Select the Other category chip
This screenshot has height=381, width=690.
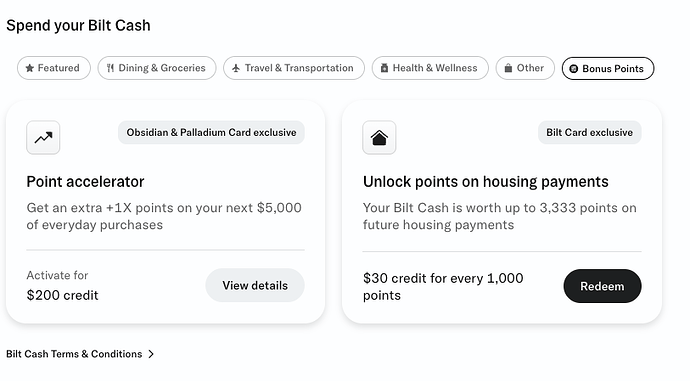525,68
